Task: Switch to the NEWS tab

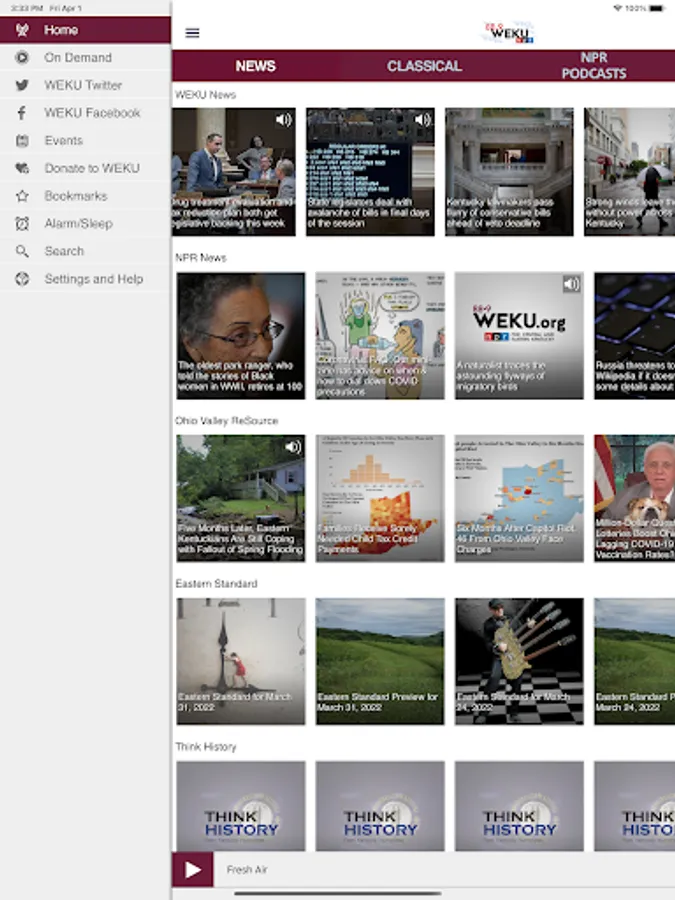Action: (255, 65)
